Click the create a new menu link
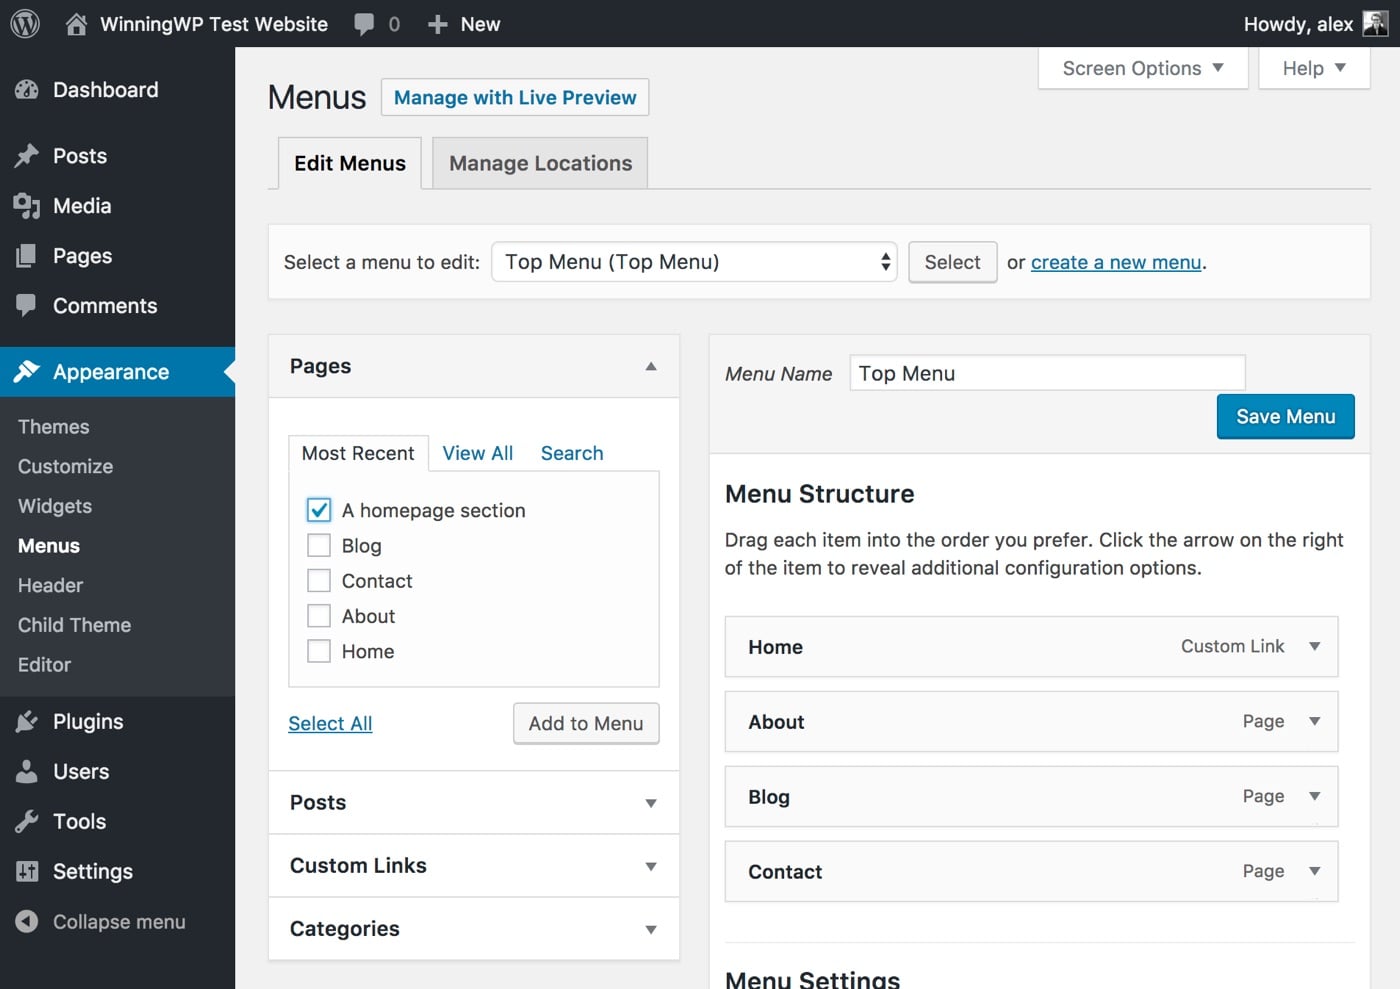Screen dimensions: 1400x989 click(x=1116, y=262)
